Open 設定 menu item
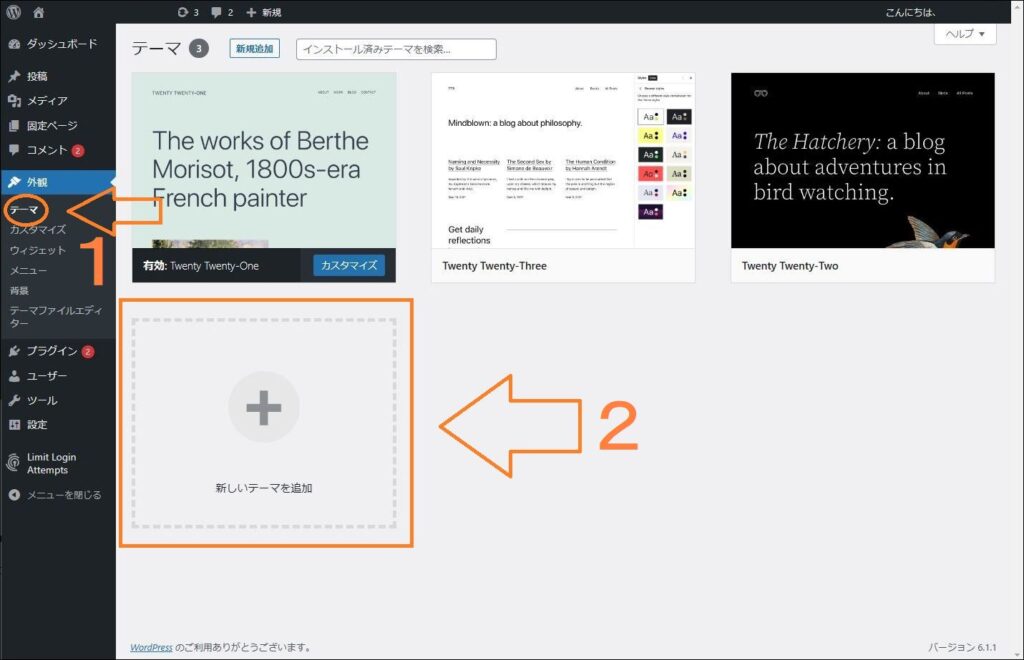This screenshot has height=660, width=1024. click(x=37, y=424)
